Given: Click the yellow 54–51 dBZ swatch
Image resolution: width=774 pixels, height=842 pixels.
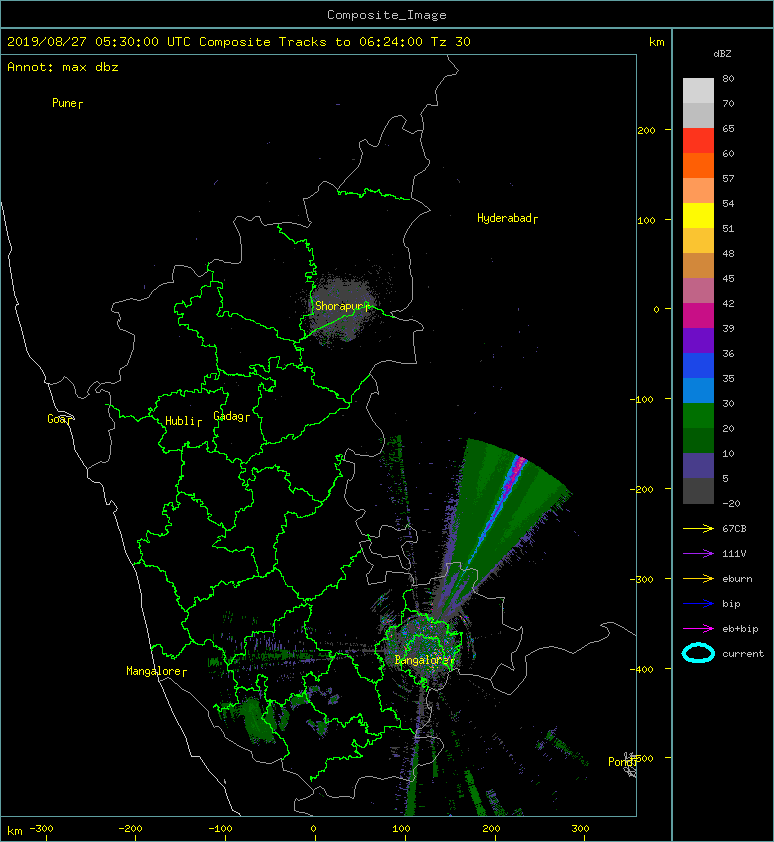Looking at the screenshot, I should click(698, 215).
